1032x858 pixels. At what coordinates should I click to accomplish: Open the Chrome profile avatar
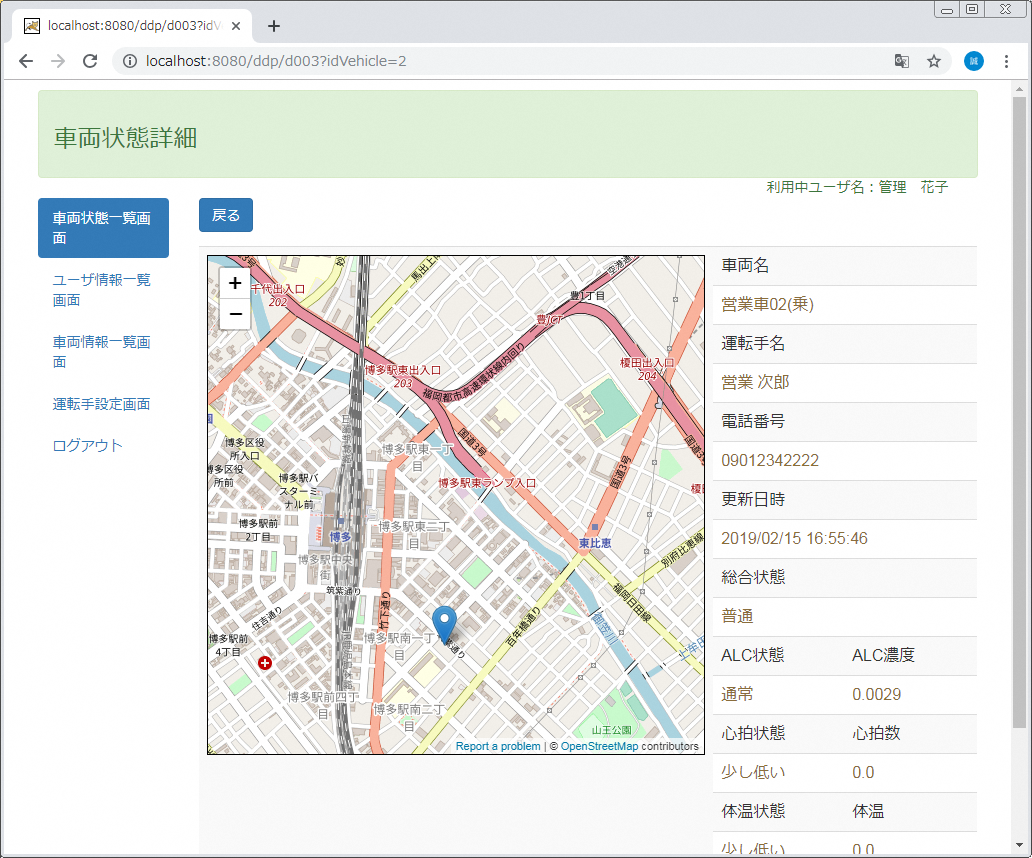pos(973,61)
